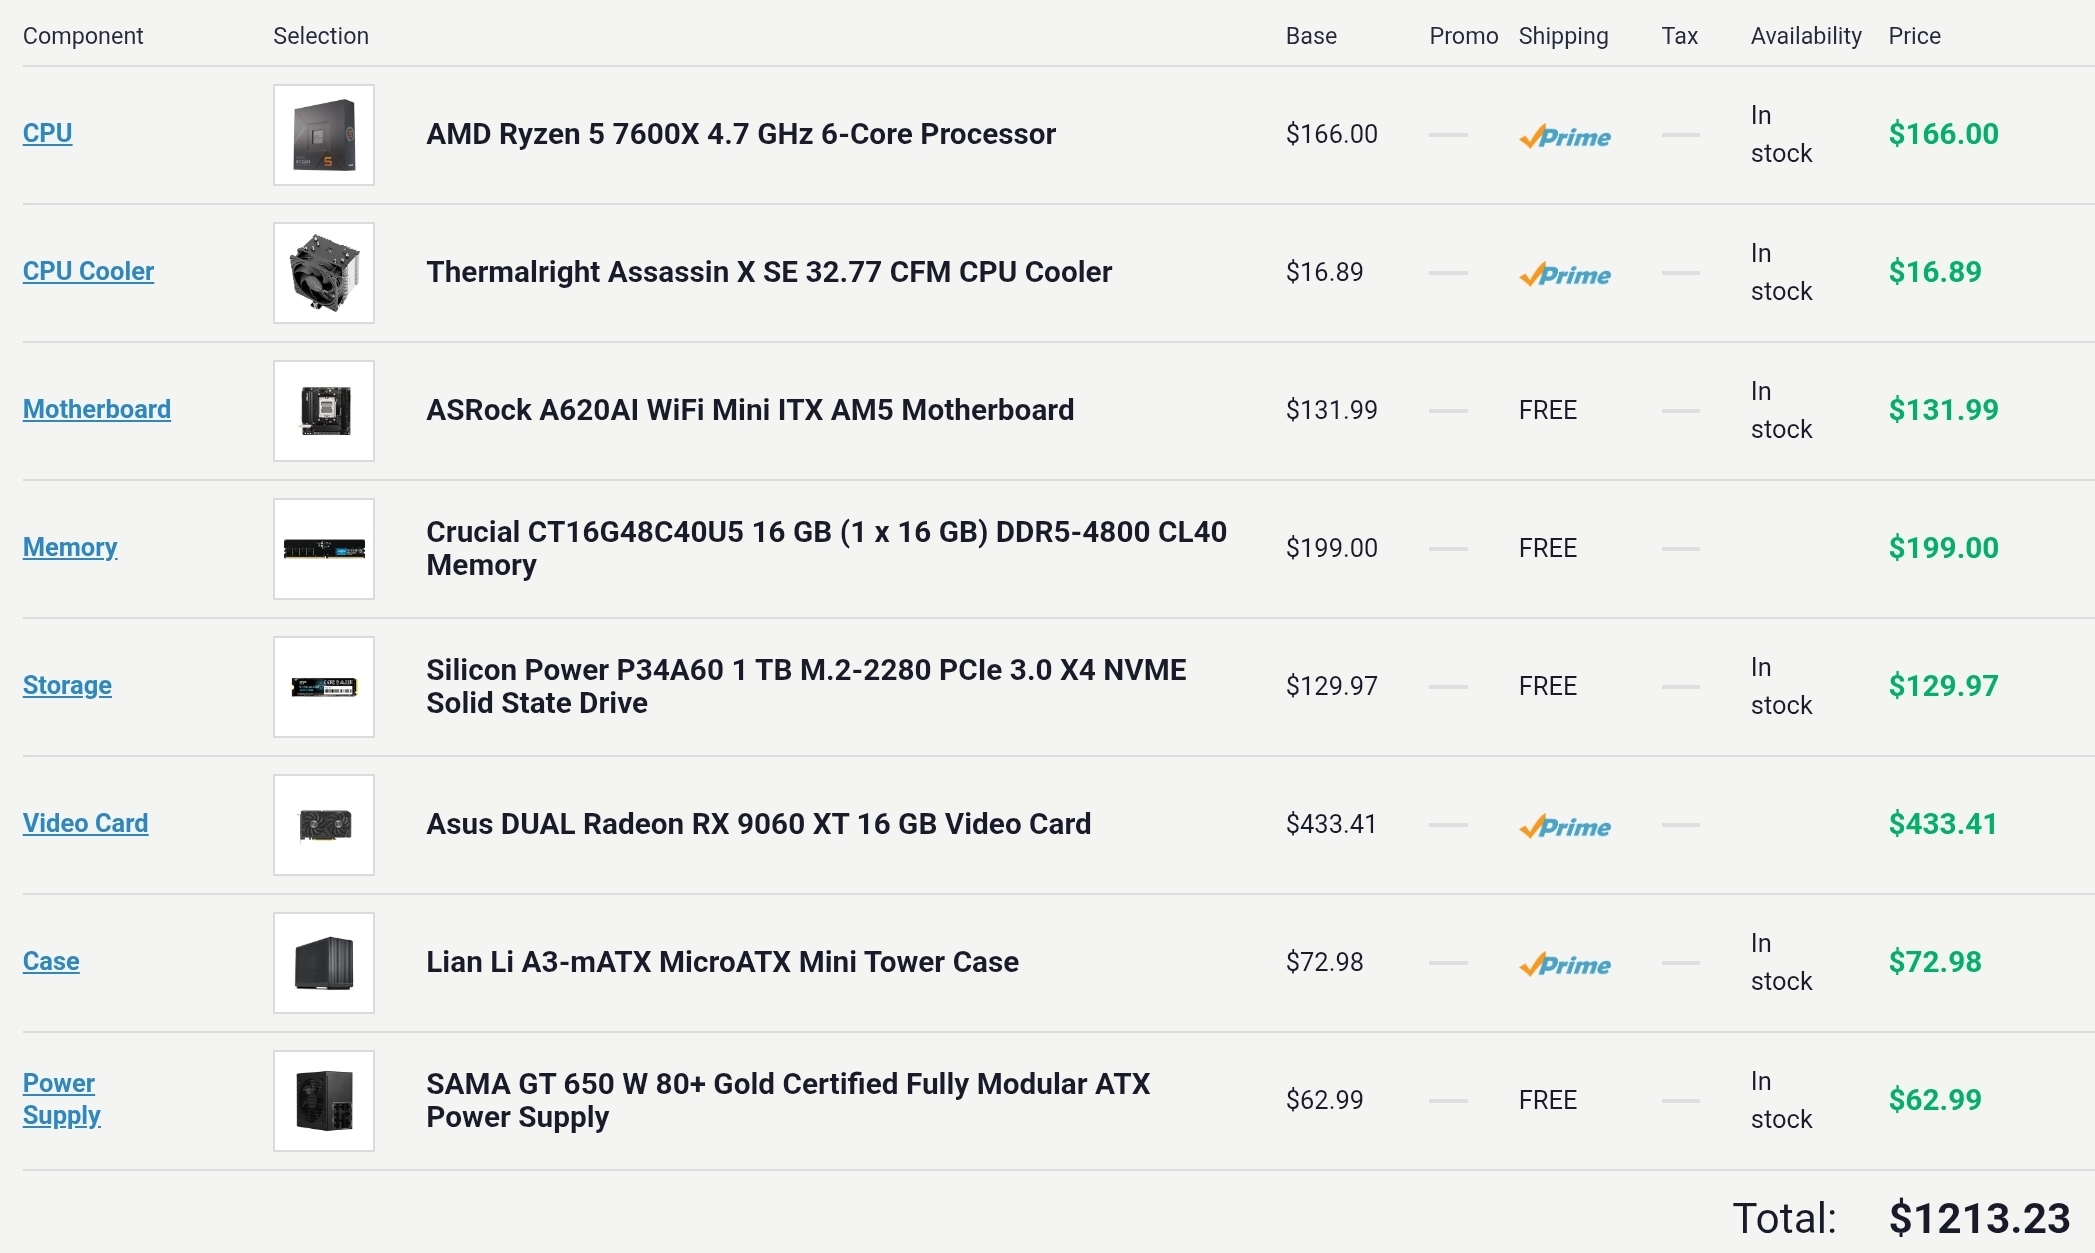Click the Prime logo in the Video Card row
The width and height of the screenshot is (2095, 1253).
pyautogui.click(x=1564, y=826)
